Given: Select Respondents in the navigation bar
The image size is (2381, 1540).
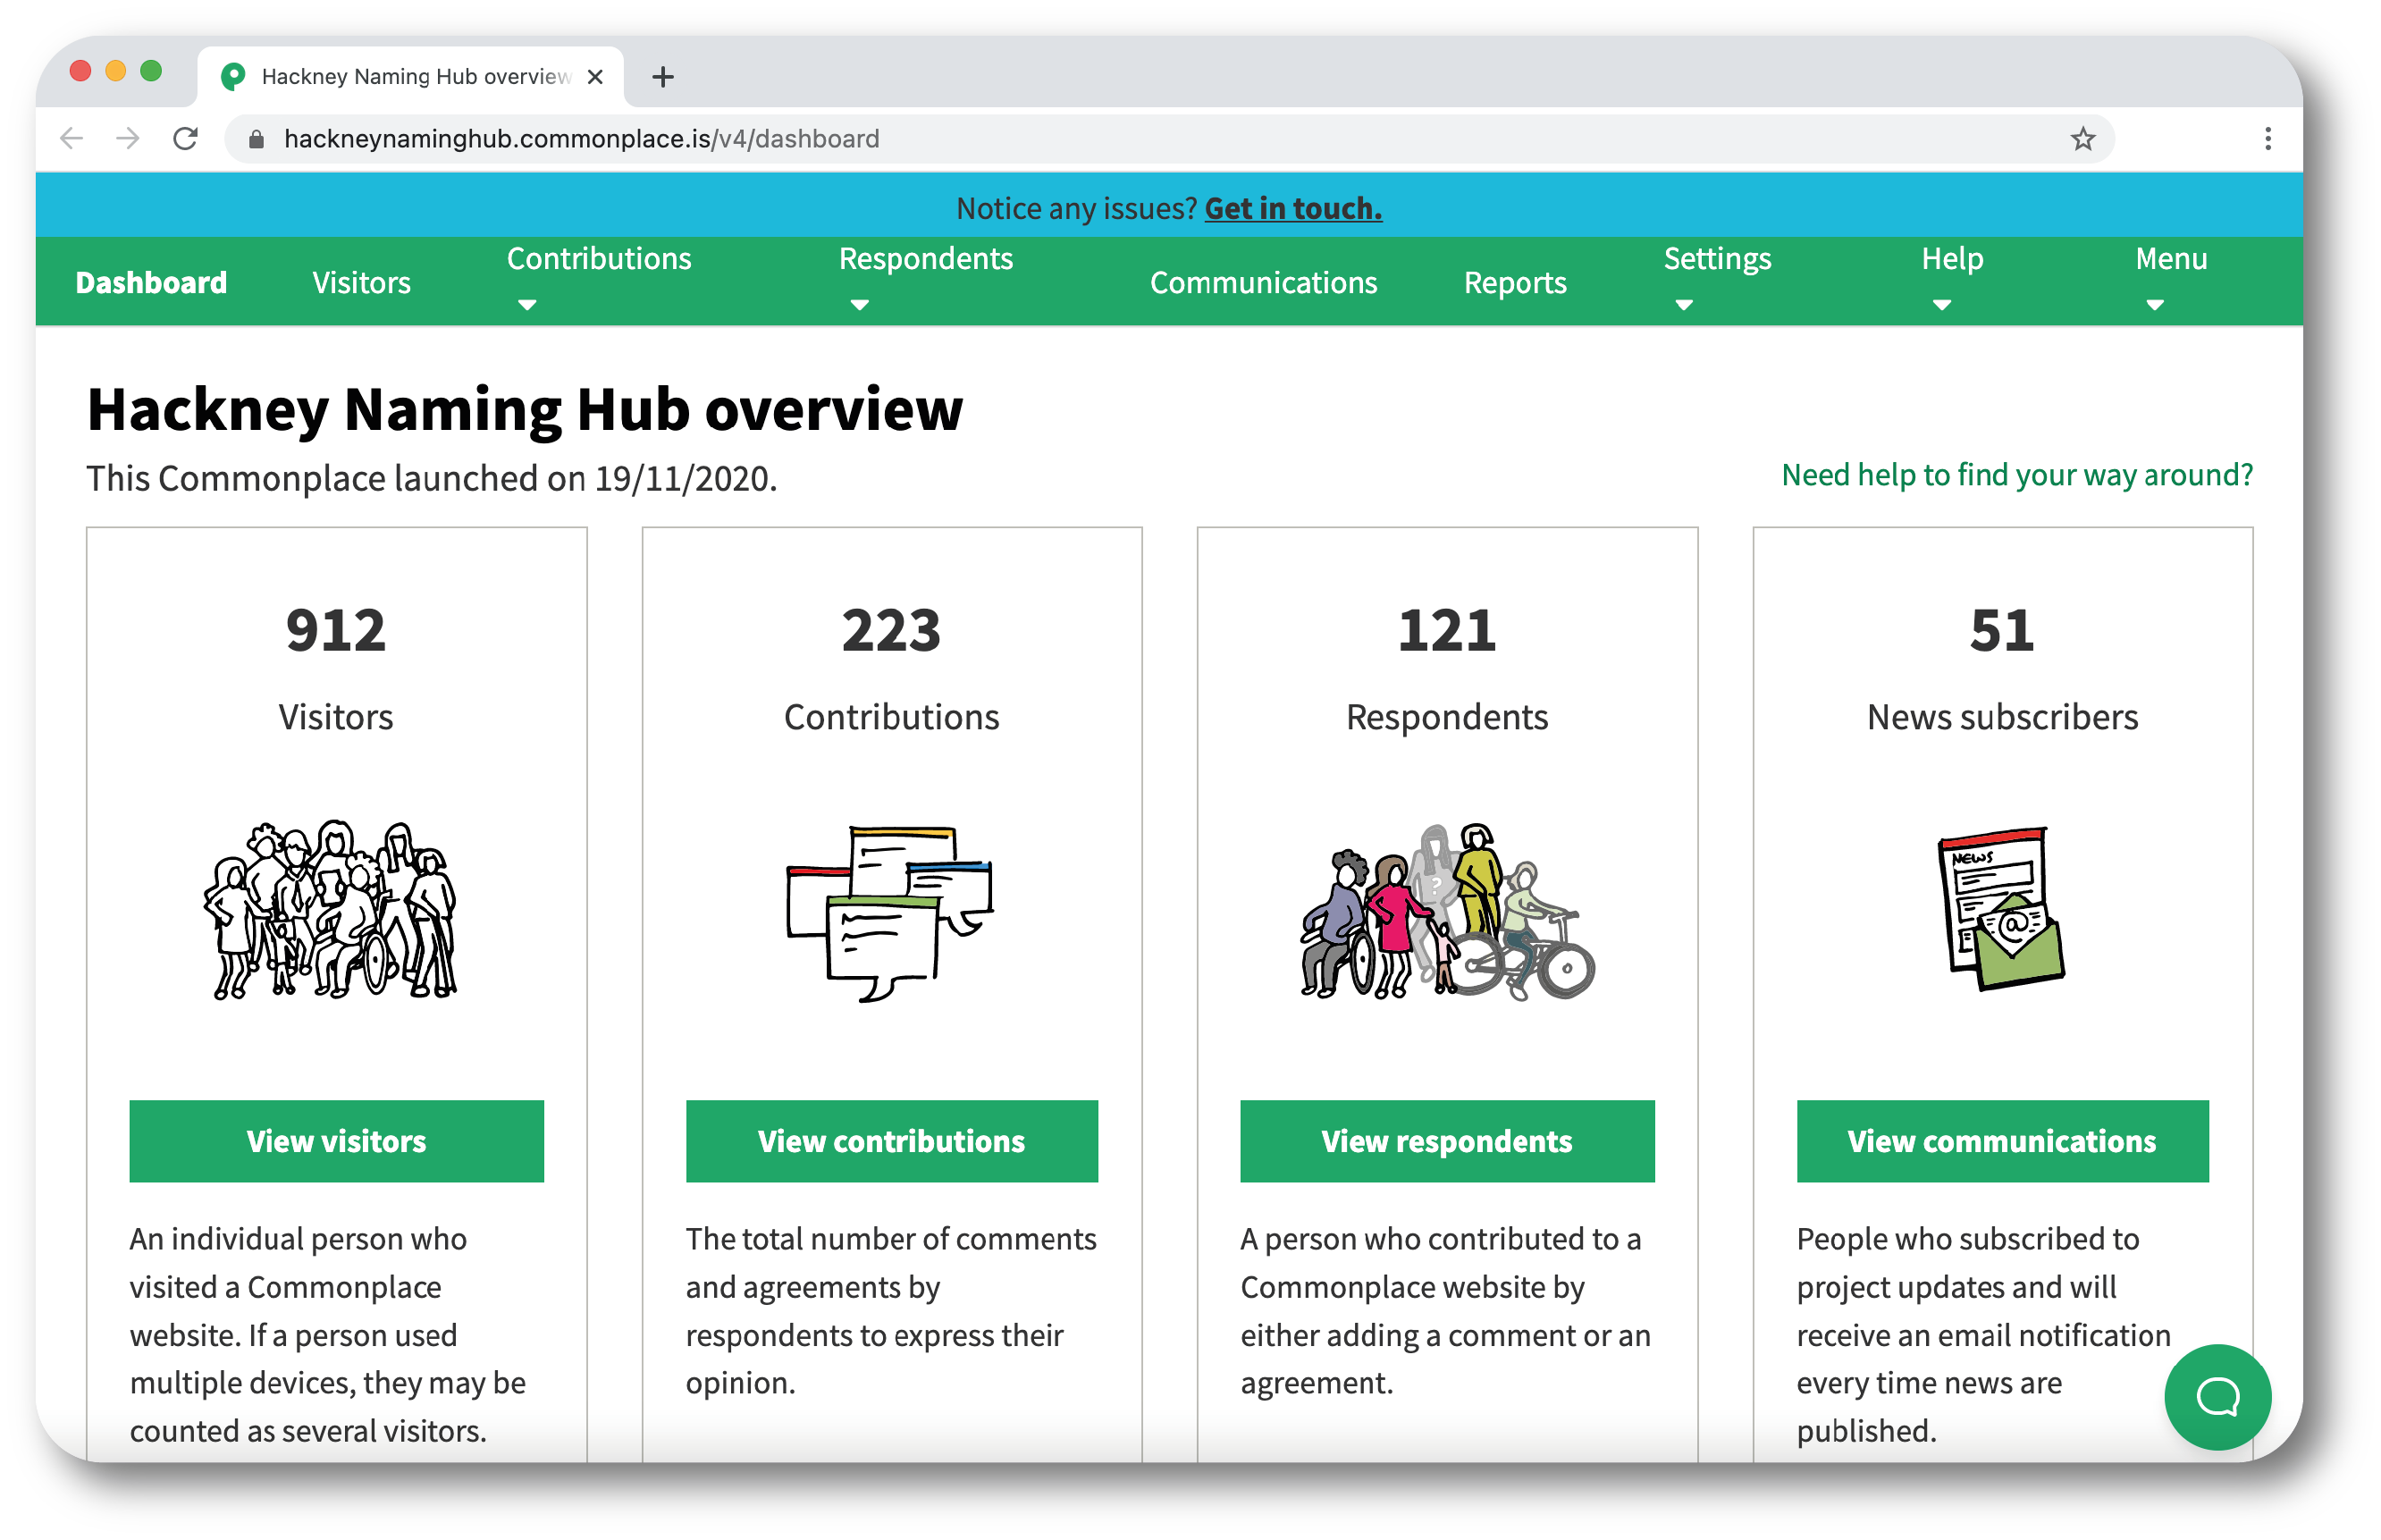Looking at the screenshot, I should pyautogui.click(x=925, y=259).
